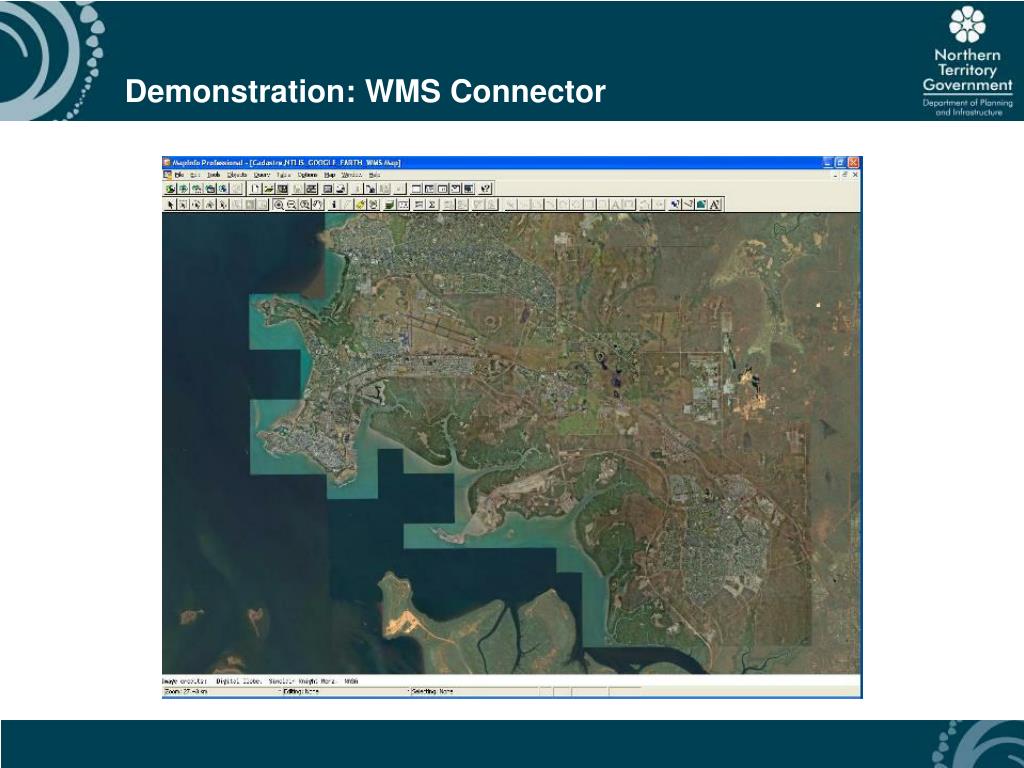Select the Grabber hand tool
The image size is (1024, 768).
318,204
